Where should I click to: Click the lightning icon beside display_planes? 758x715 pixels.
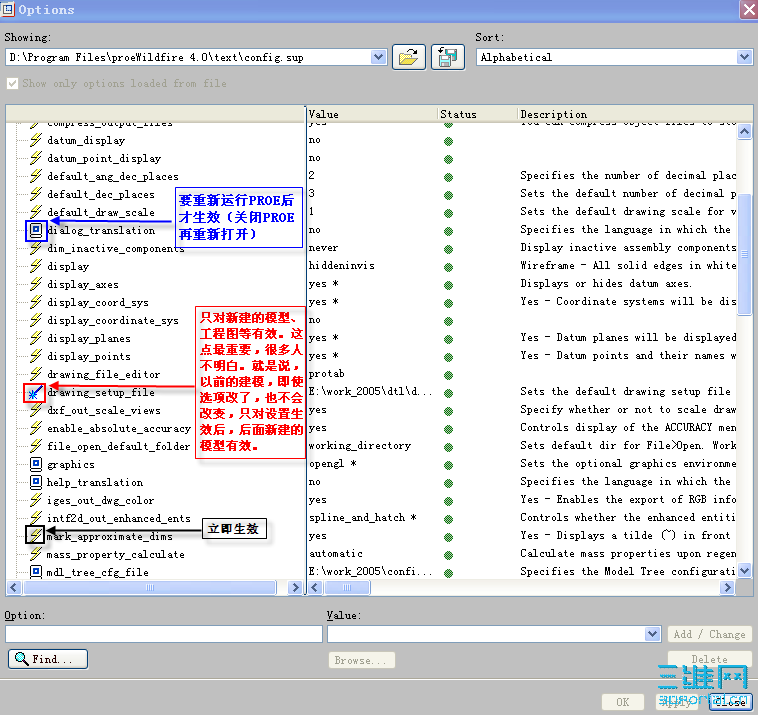36,338
